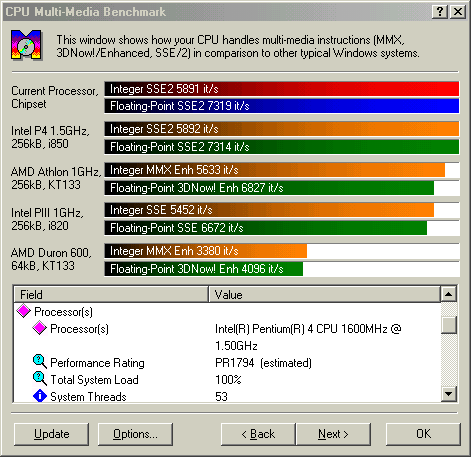Select the System Threads row label

coord(88,397)
